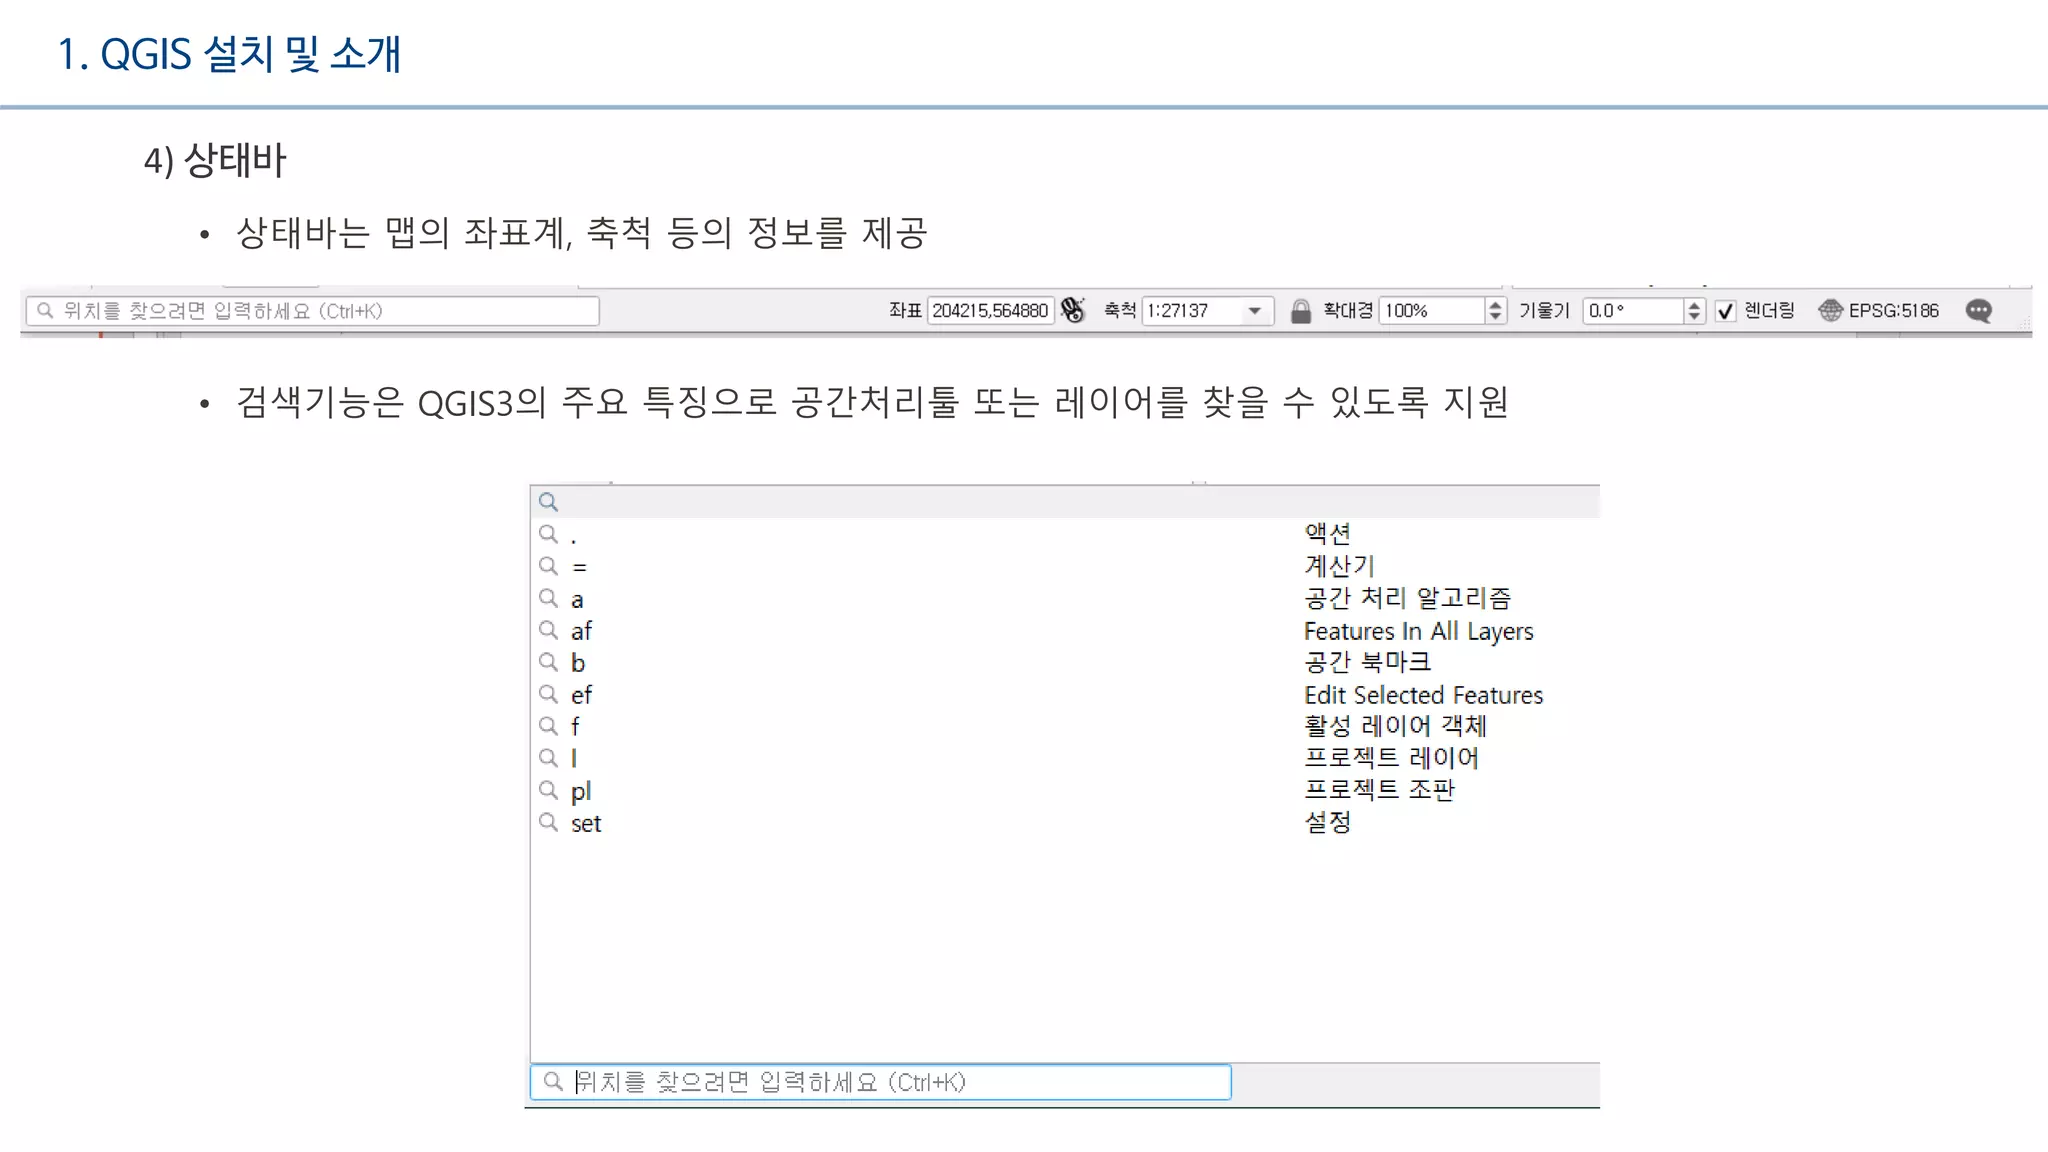Click the 기울기 rotation label
Viewport: 2048px width, 1152px height.
click(x=1545, y=311)
